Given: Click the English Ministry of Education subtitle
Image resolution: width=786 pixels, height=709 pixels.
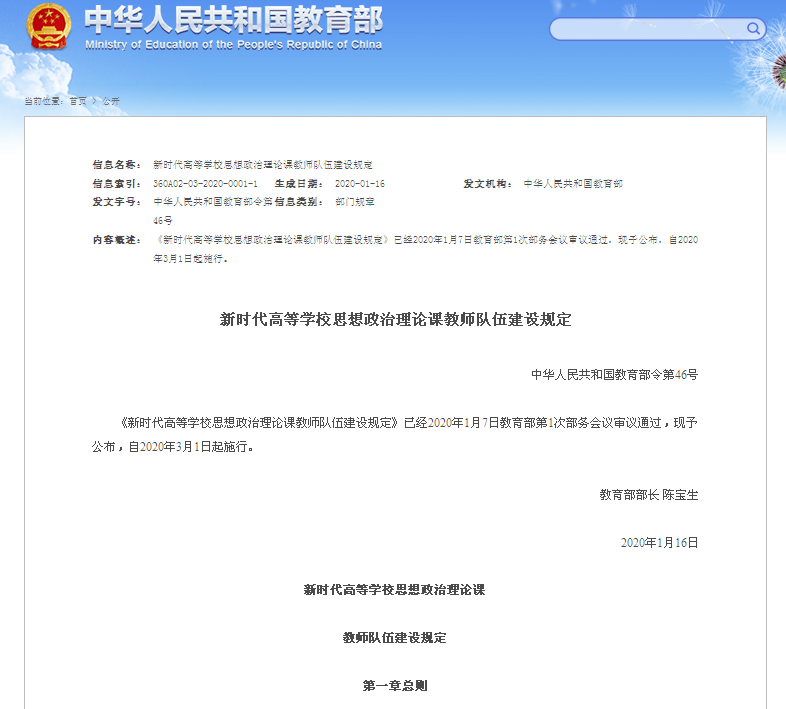Looking at the screenshot, I should coord(233,45).
